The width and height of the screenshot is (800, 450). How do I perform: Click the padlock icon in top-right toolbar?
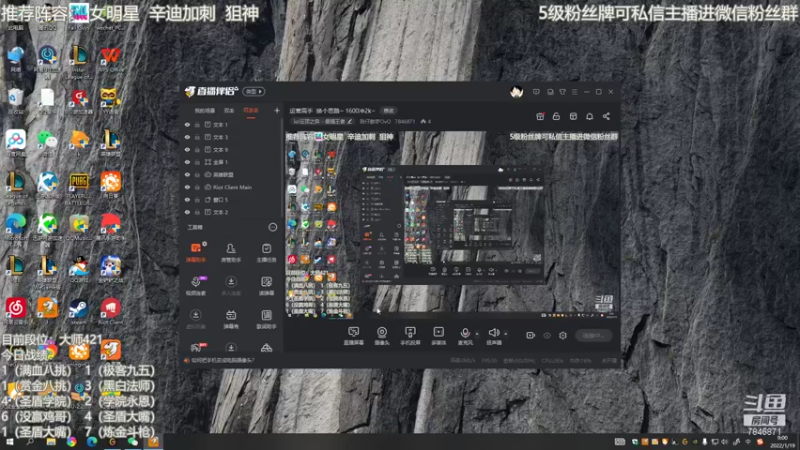click(x=556, y=116)
